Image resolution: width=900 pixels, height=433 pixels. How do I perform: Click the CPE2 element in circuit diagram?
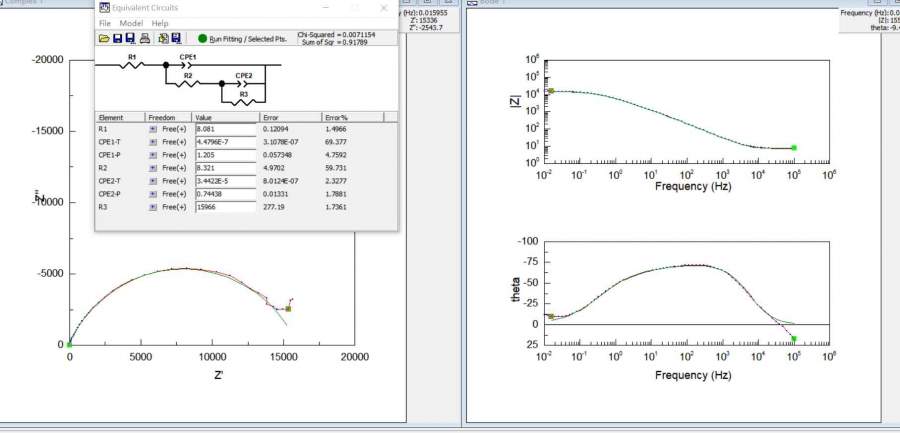pos(245,83)
